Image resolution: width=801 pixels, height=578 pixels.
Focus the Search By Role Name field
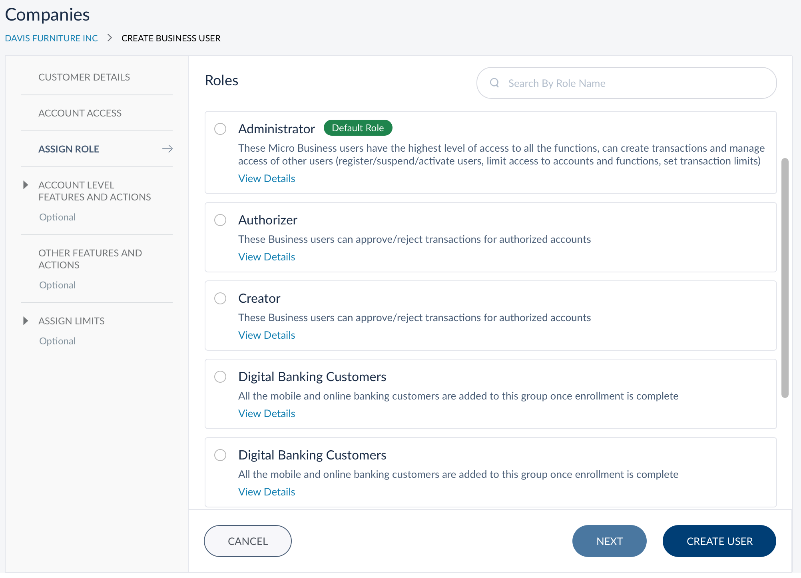click(635, 83)
